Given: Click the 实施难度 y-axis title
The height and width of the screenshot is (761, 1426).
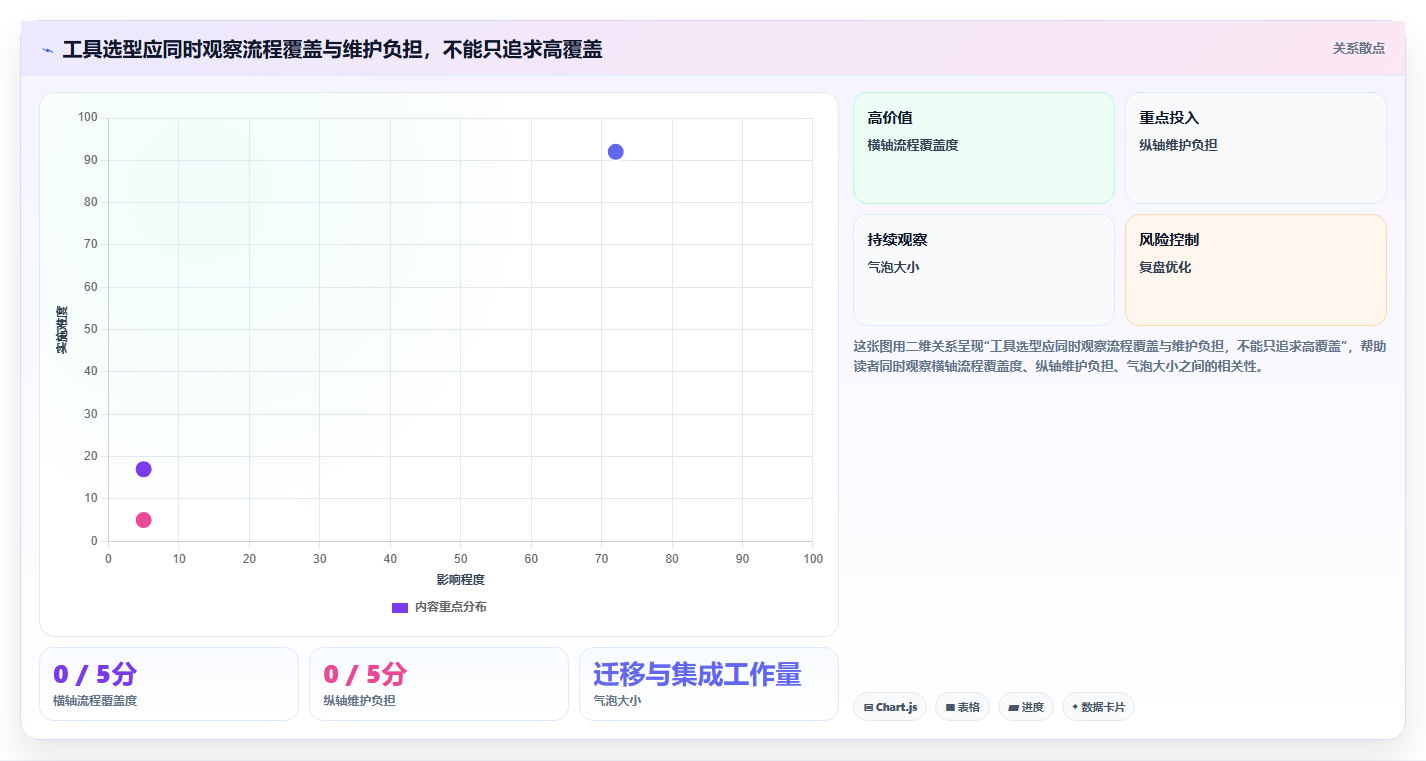Looking at the screenshot, I should point(62,329).
